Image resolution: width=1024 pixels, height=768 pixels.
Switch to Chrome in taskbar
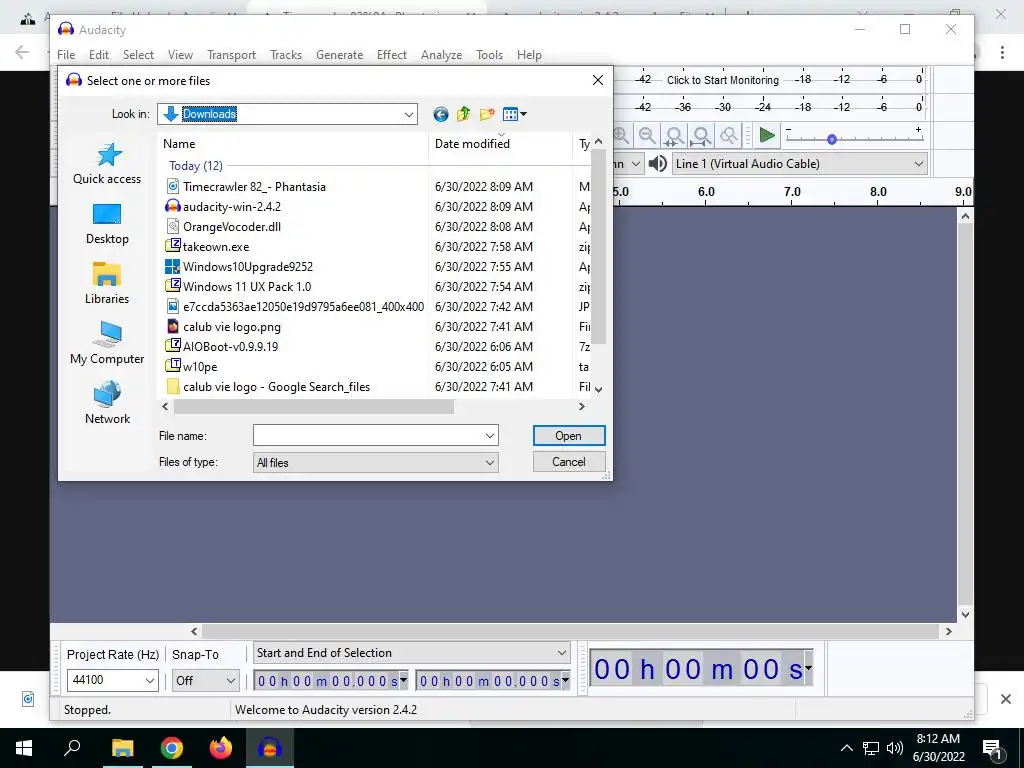(x=171, y=748)
